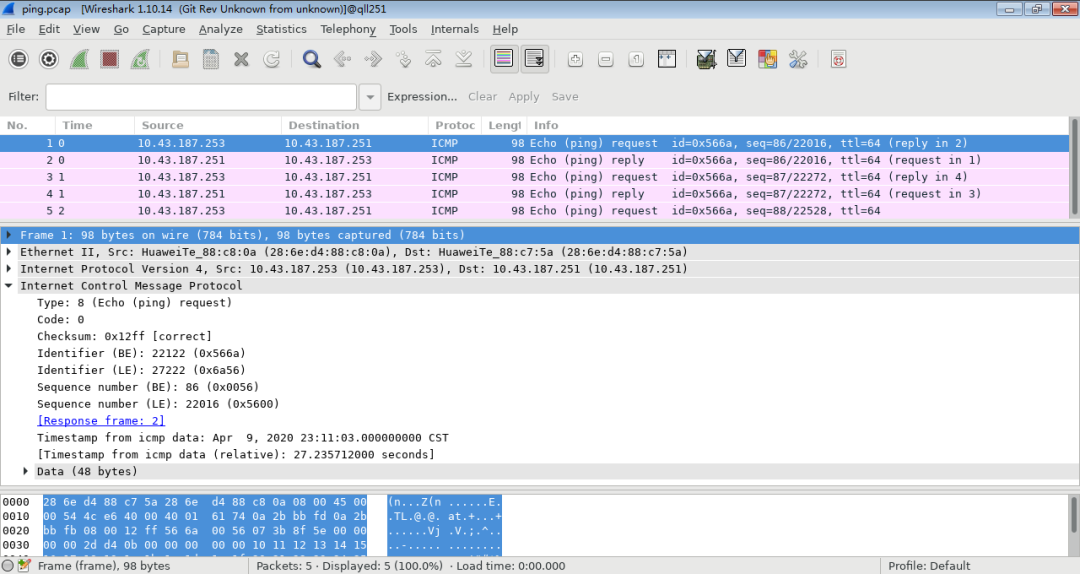
Task: Sort packets by Source column header
Action: pyautogui.click(x=208, y=125)
